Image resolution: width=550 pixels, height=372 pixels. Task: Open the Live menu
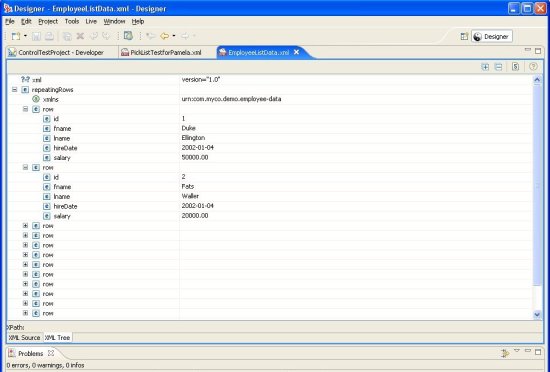91,21
